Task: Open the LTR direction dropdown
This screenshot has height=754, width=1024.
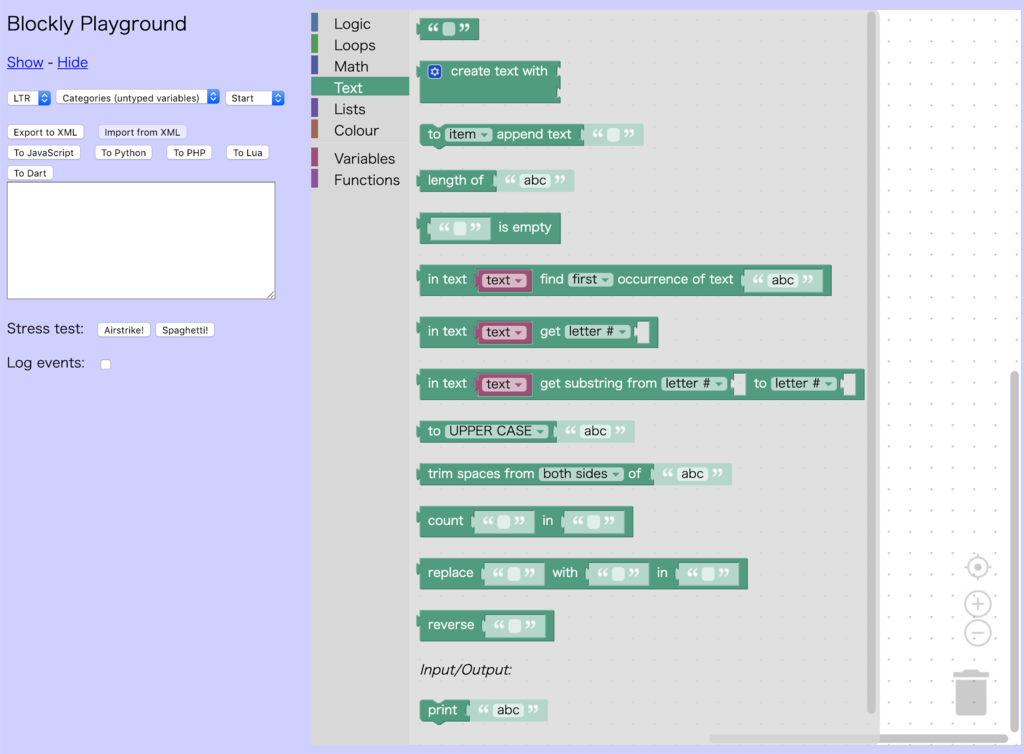Action: [28, 99]
